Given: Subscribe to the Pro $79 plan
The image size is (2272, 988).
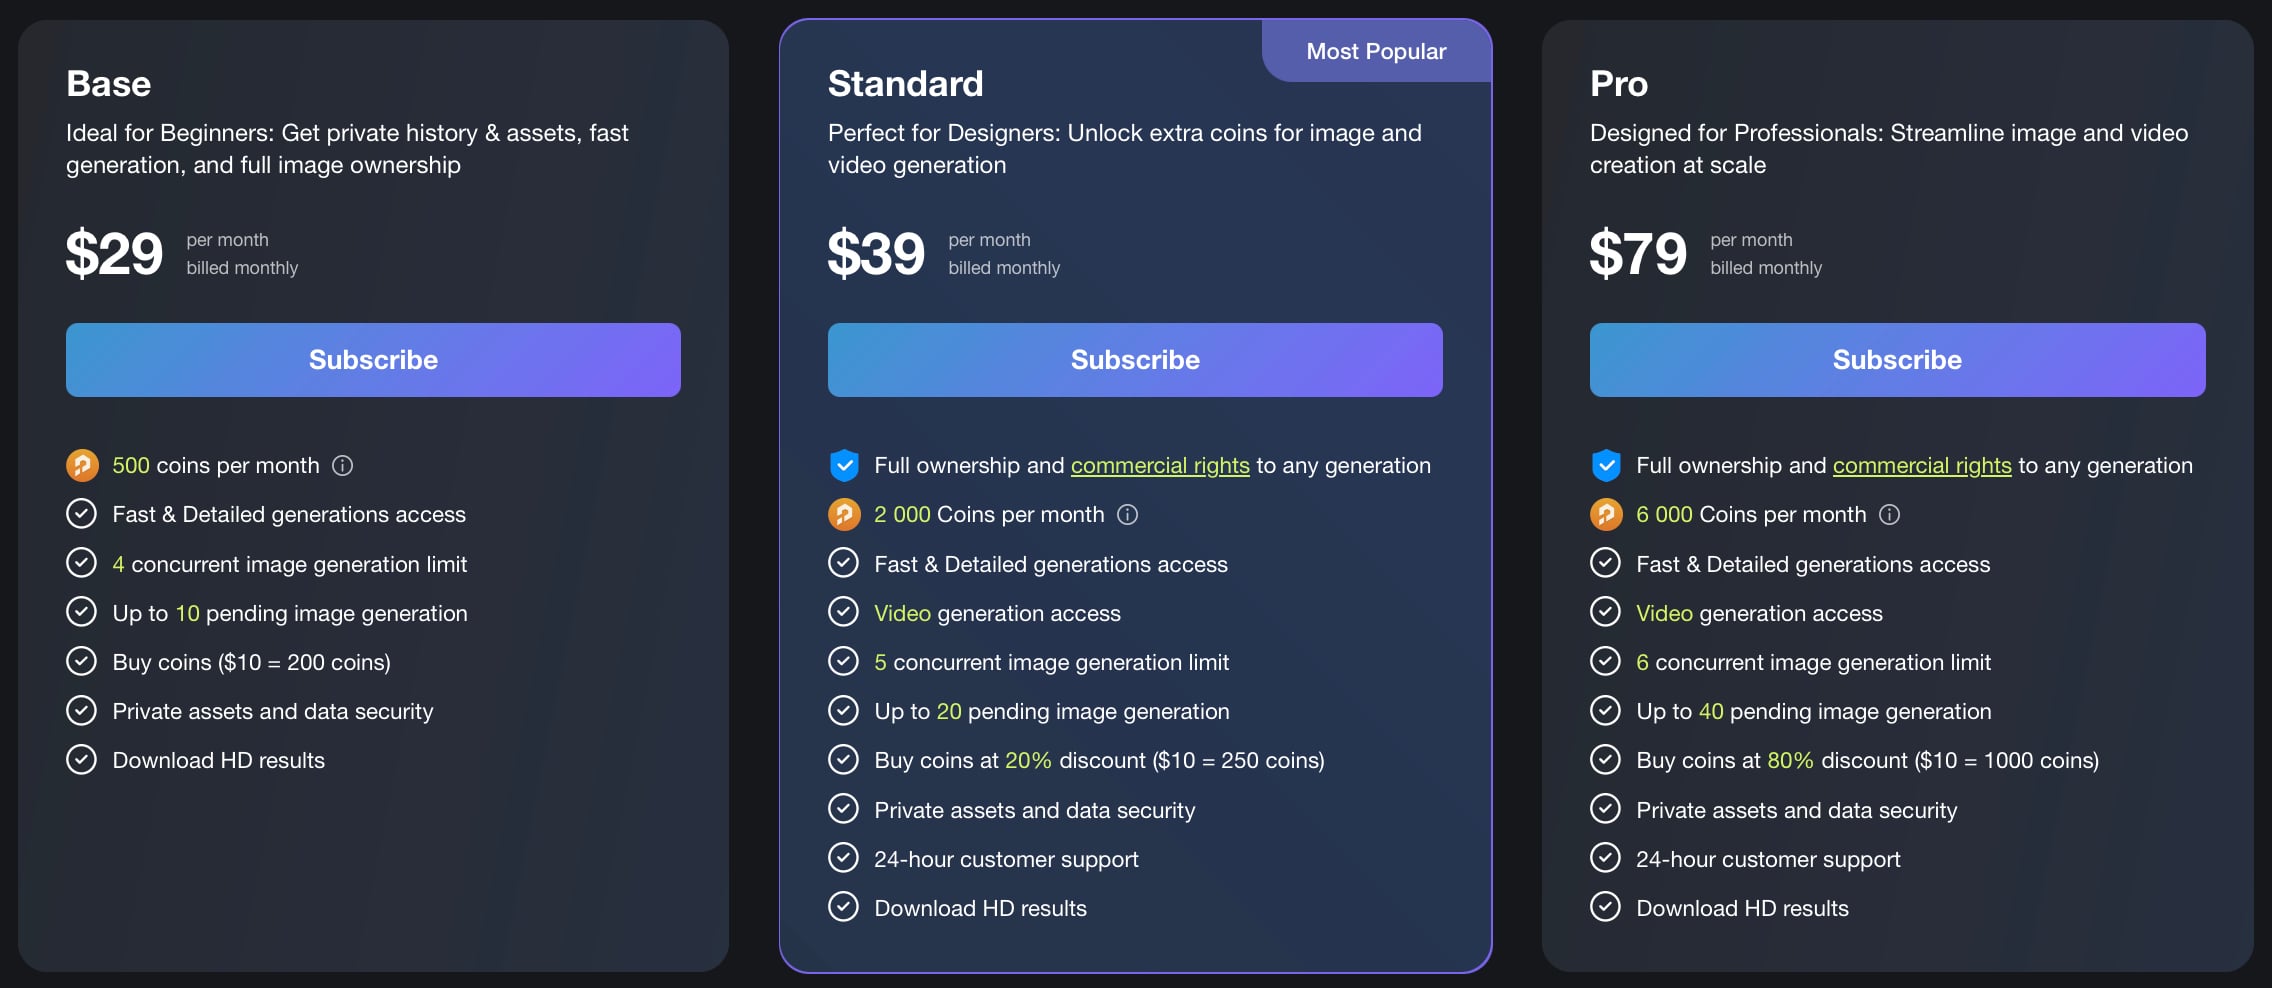Looking at the screenshot, I should pyautogui.click(x=1897, y=360).
